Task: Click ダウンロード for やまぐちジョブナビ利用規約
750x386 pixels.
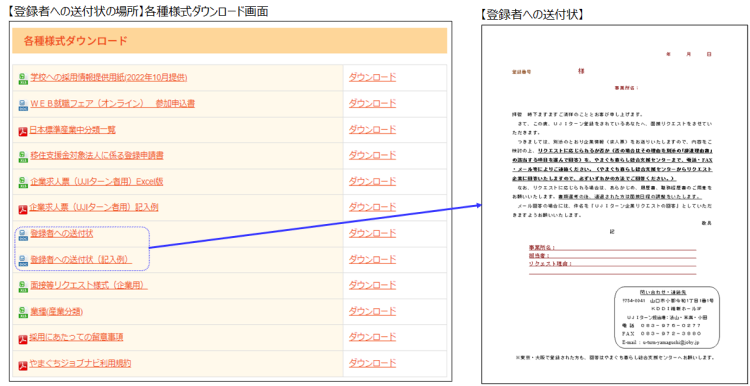Action: 372,364
